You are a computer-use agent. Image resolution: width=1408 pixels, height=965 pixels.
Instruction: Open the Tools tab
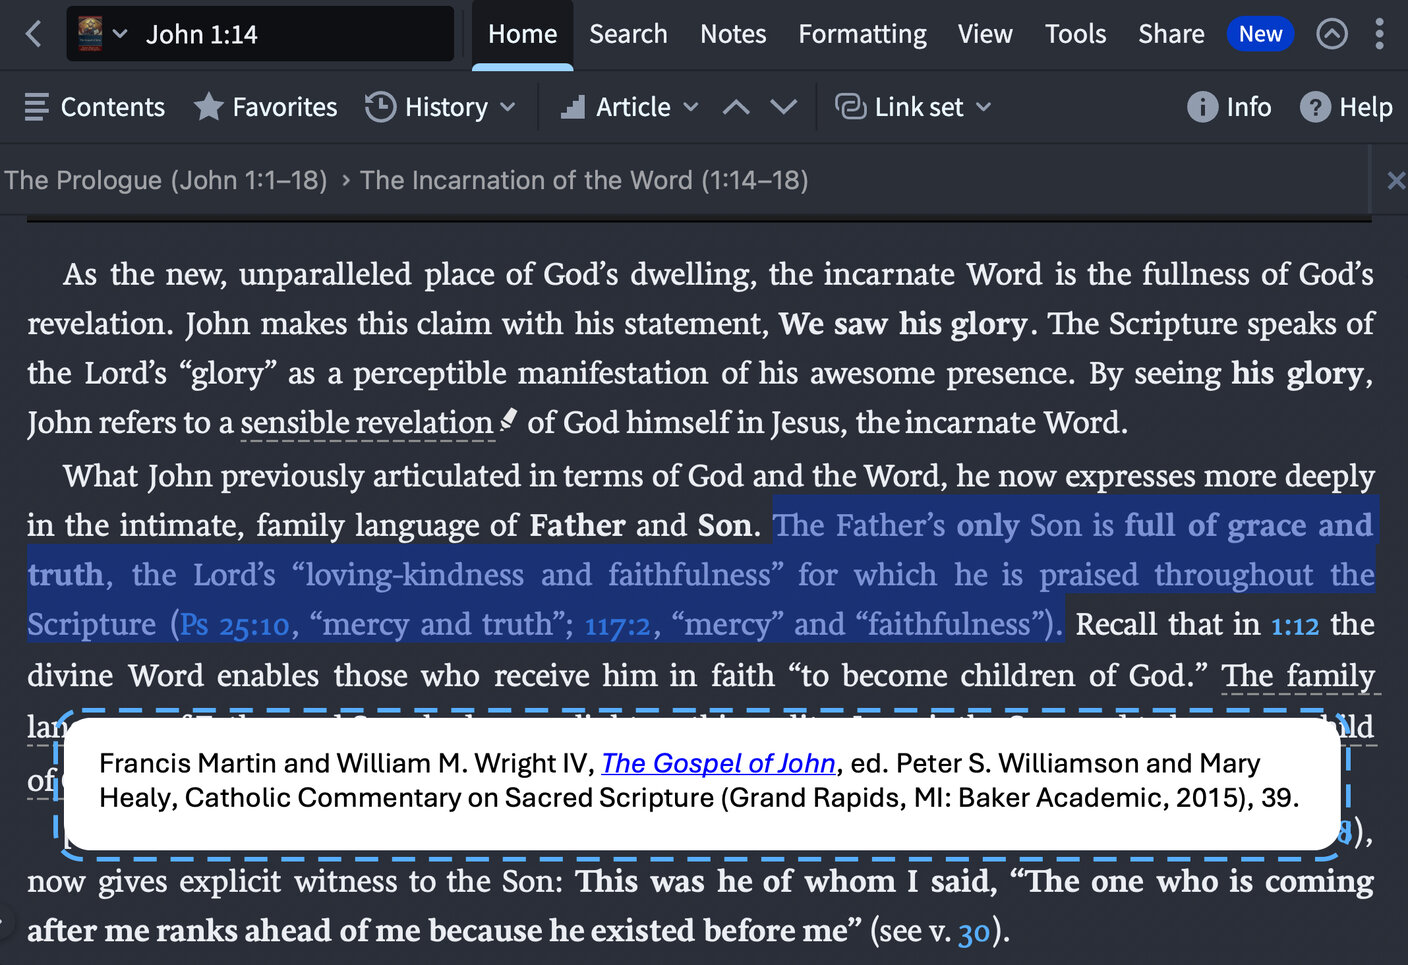point(1075,34)
